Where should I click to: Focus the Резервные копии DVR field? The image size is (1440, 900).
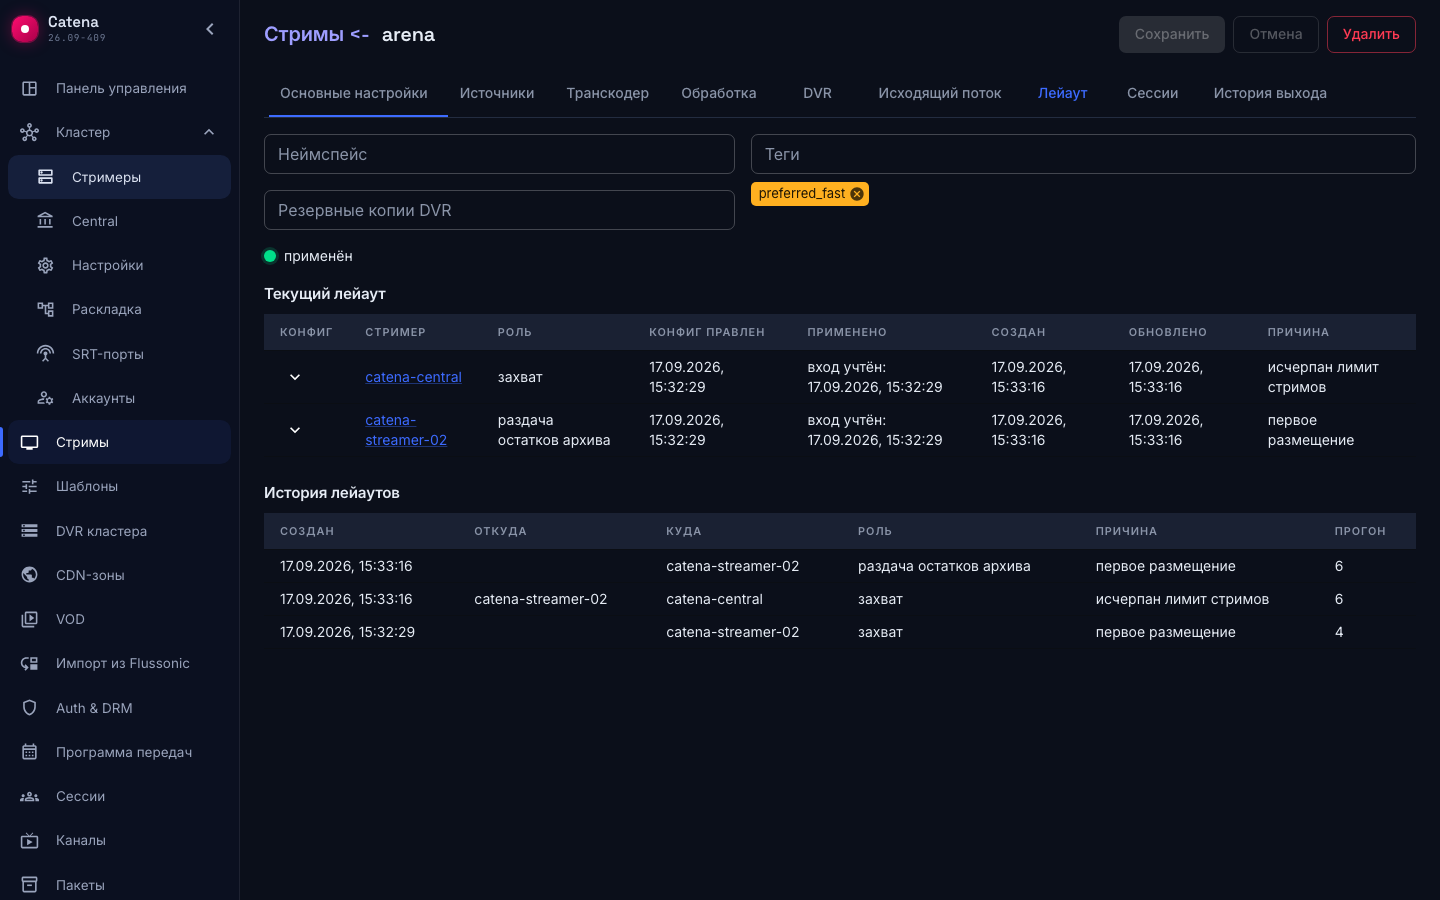[499, 210]
